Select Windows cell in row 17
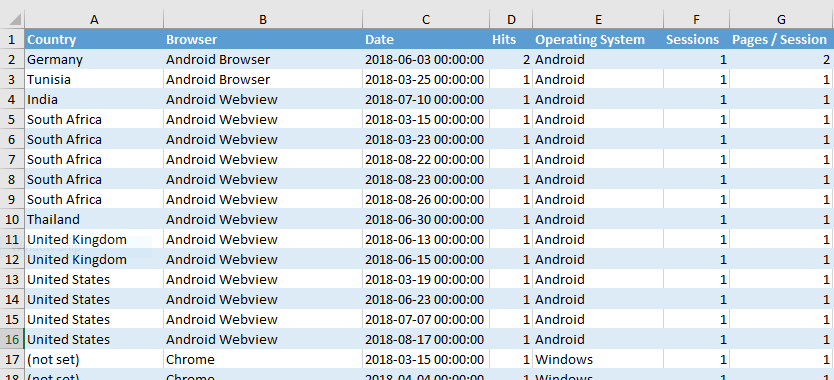The height and width of the screenshot is (380, 834). coord(598,359)
